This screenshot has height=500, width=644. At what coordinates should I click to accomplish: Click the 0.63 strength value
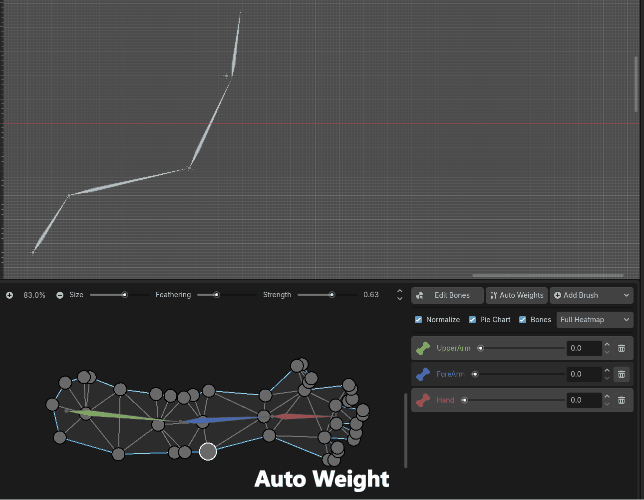click(x=371, y=295)
